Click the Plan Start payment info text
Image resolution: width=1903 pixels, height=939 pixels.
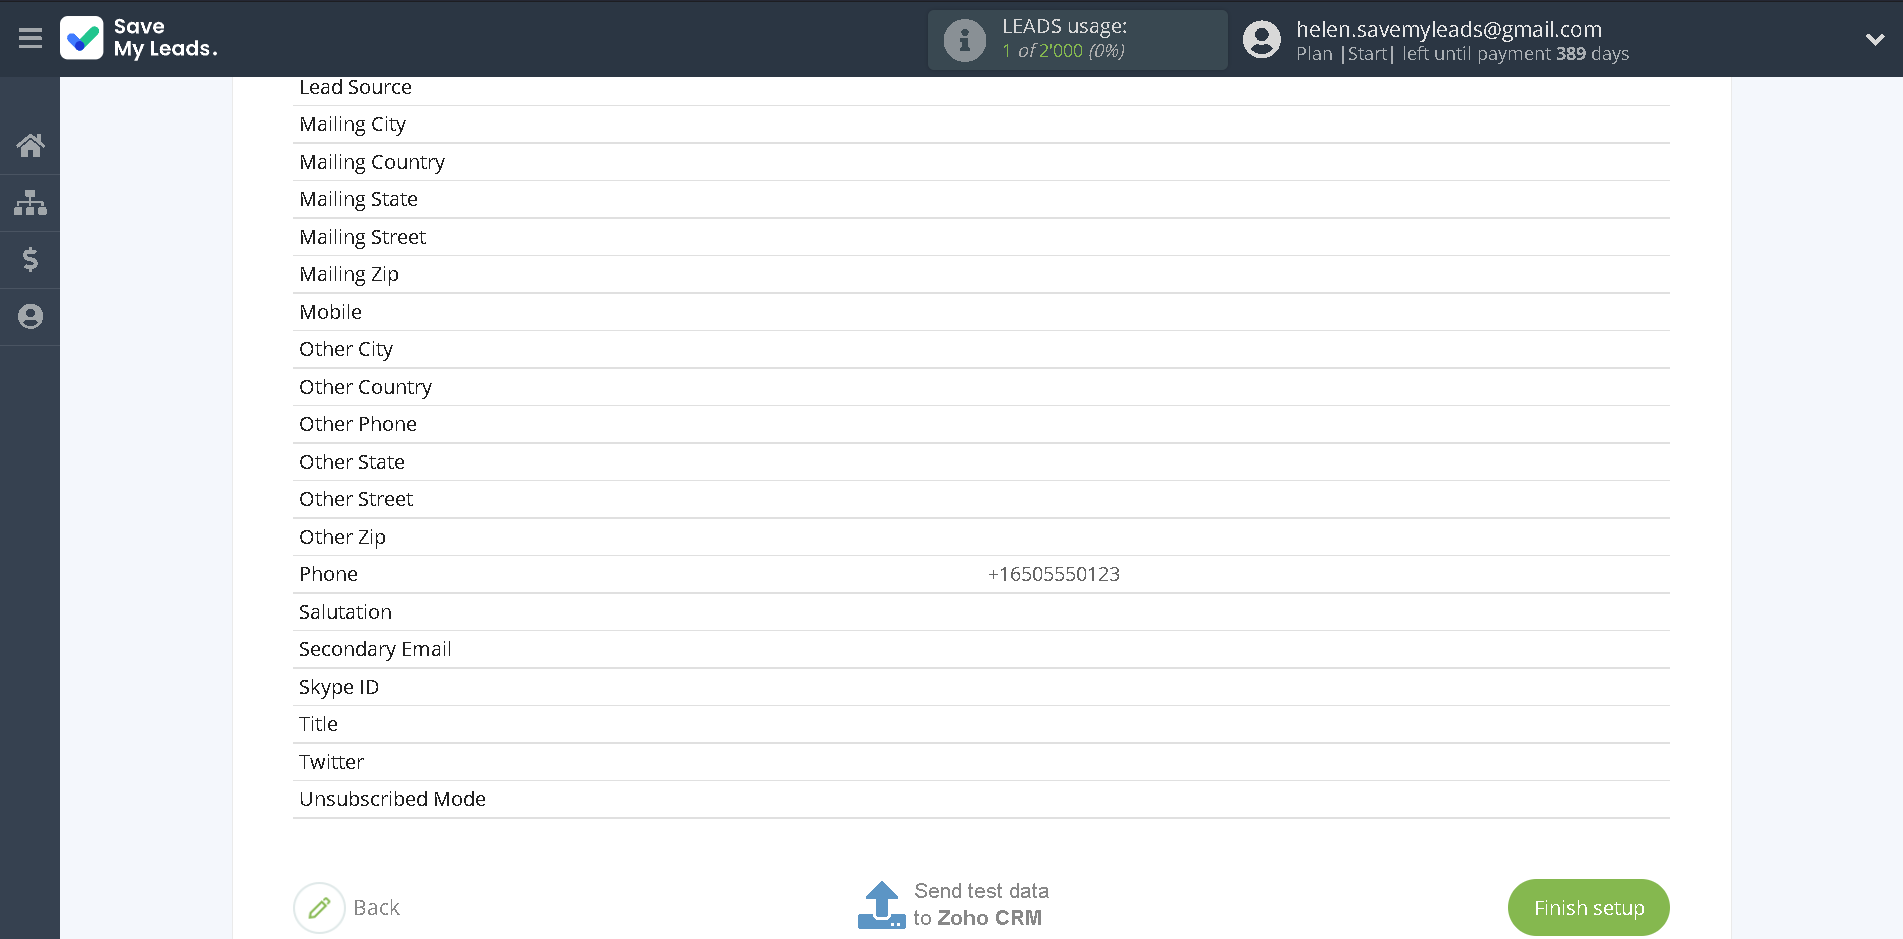click(1462, 54)
